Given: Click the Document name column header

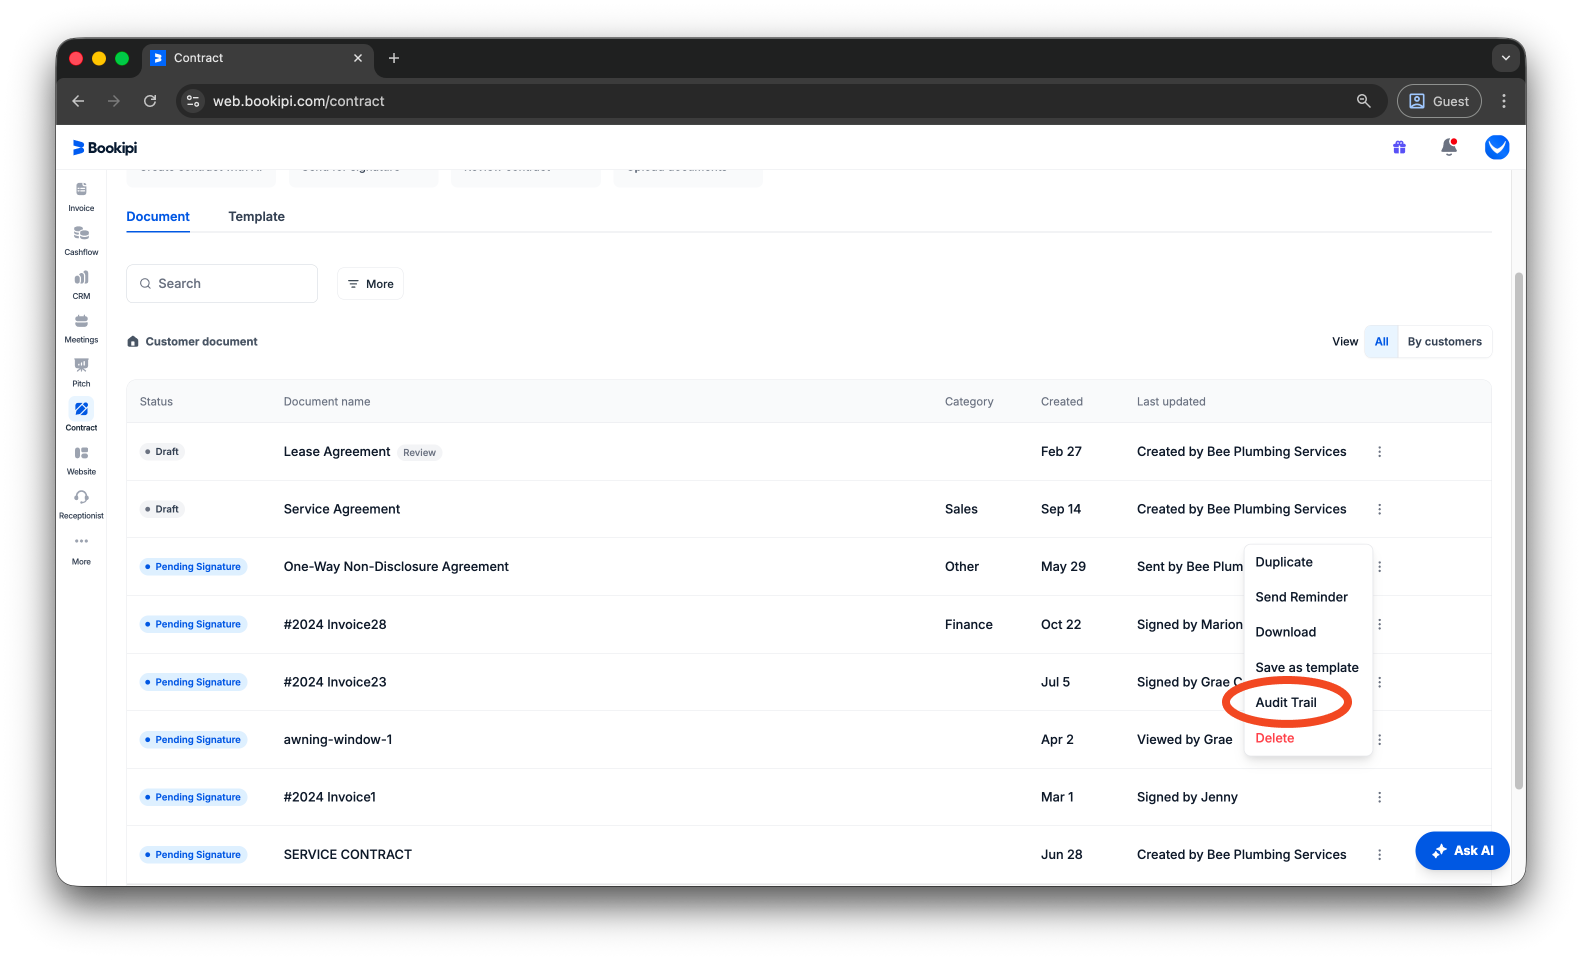Looking at the screenshot, I should pyautogui.click(x=326, y=402).
